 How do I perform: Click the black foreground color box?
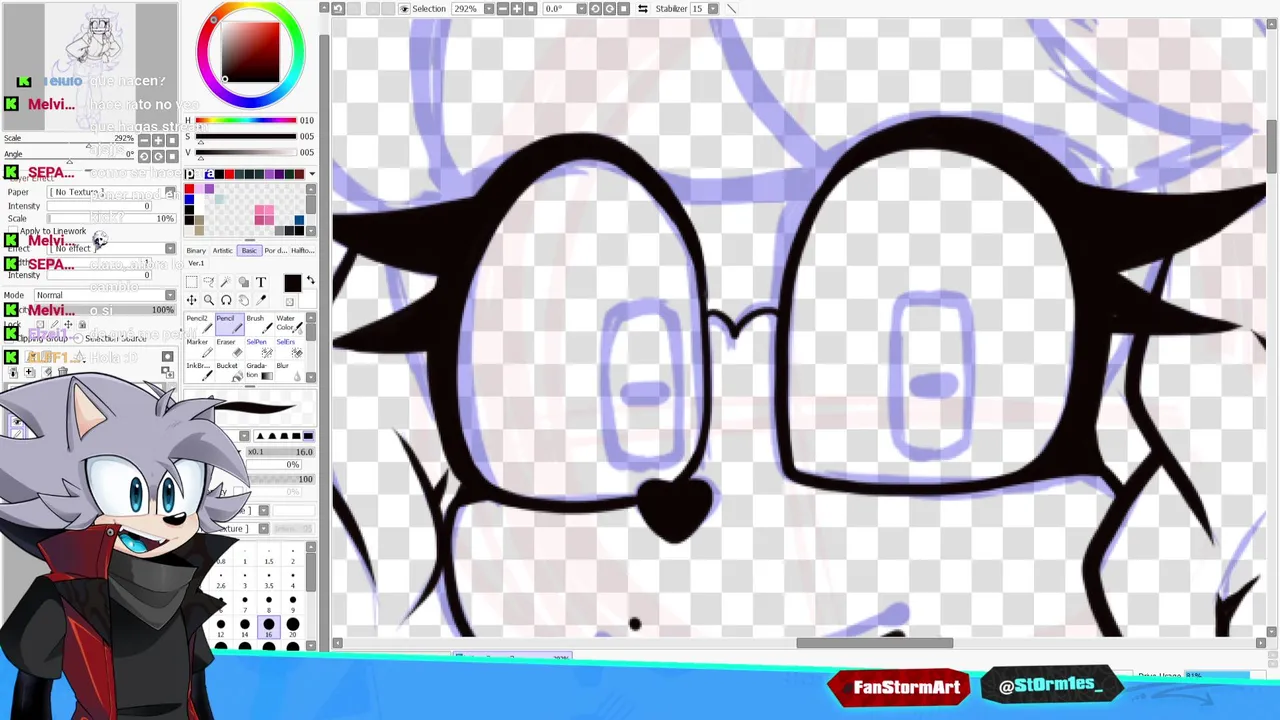click(x=292, y=283)
